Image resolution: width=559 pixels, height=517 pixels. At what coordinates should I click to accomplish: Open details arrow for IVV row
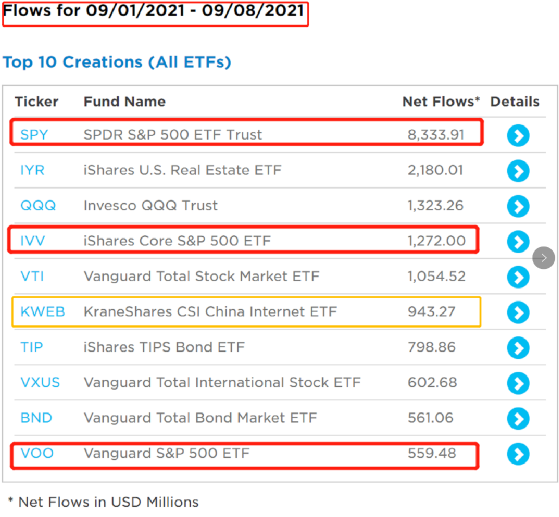518,242
